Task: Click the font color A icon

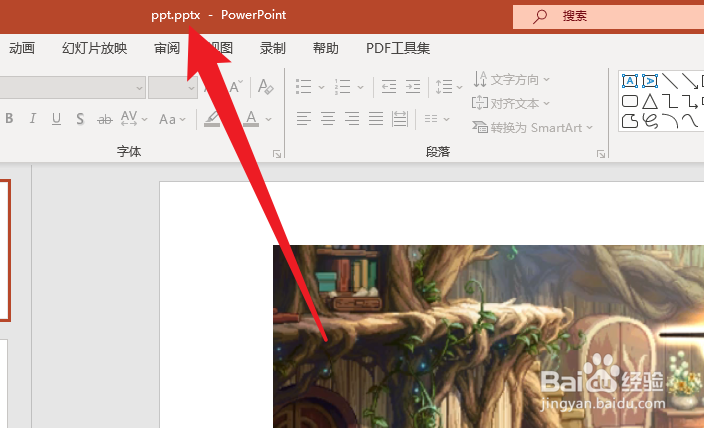Action: (x=251, y=119)
